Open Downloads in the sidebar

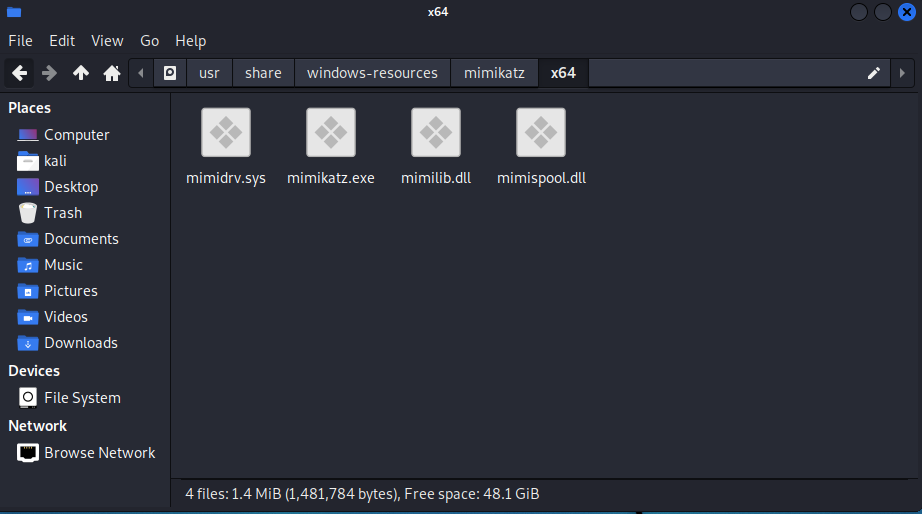pyautogui.click(x=86, y=343)
